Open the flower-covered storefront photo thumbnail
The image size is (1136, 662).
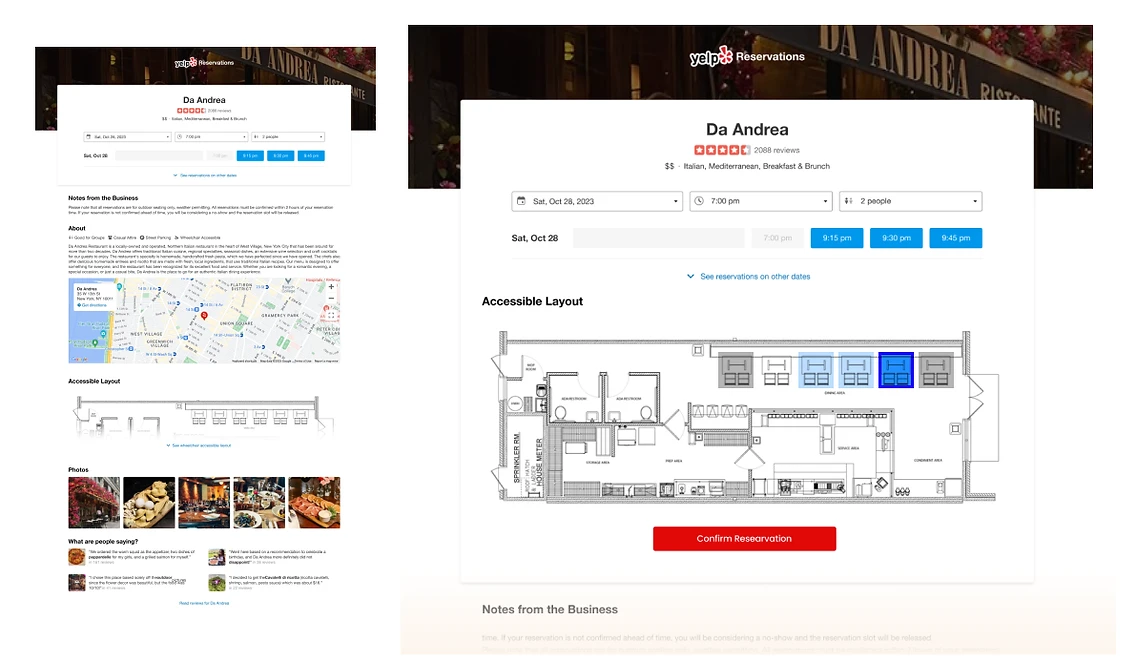(94, 502)
